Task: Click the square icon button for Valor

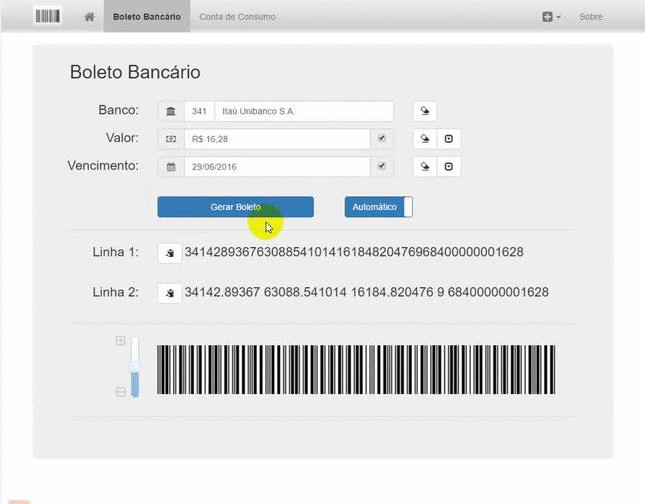Action: click(x=449, y=139)
